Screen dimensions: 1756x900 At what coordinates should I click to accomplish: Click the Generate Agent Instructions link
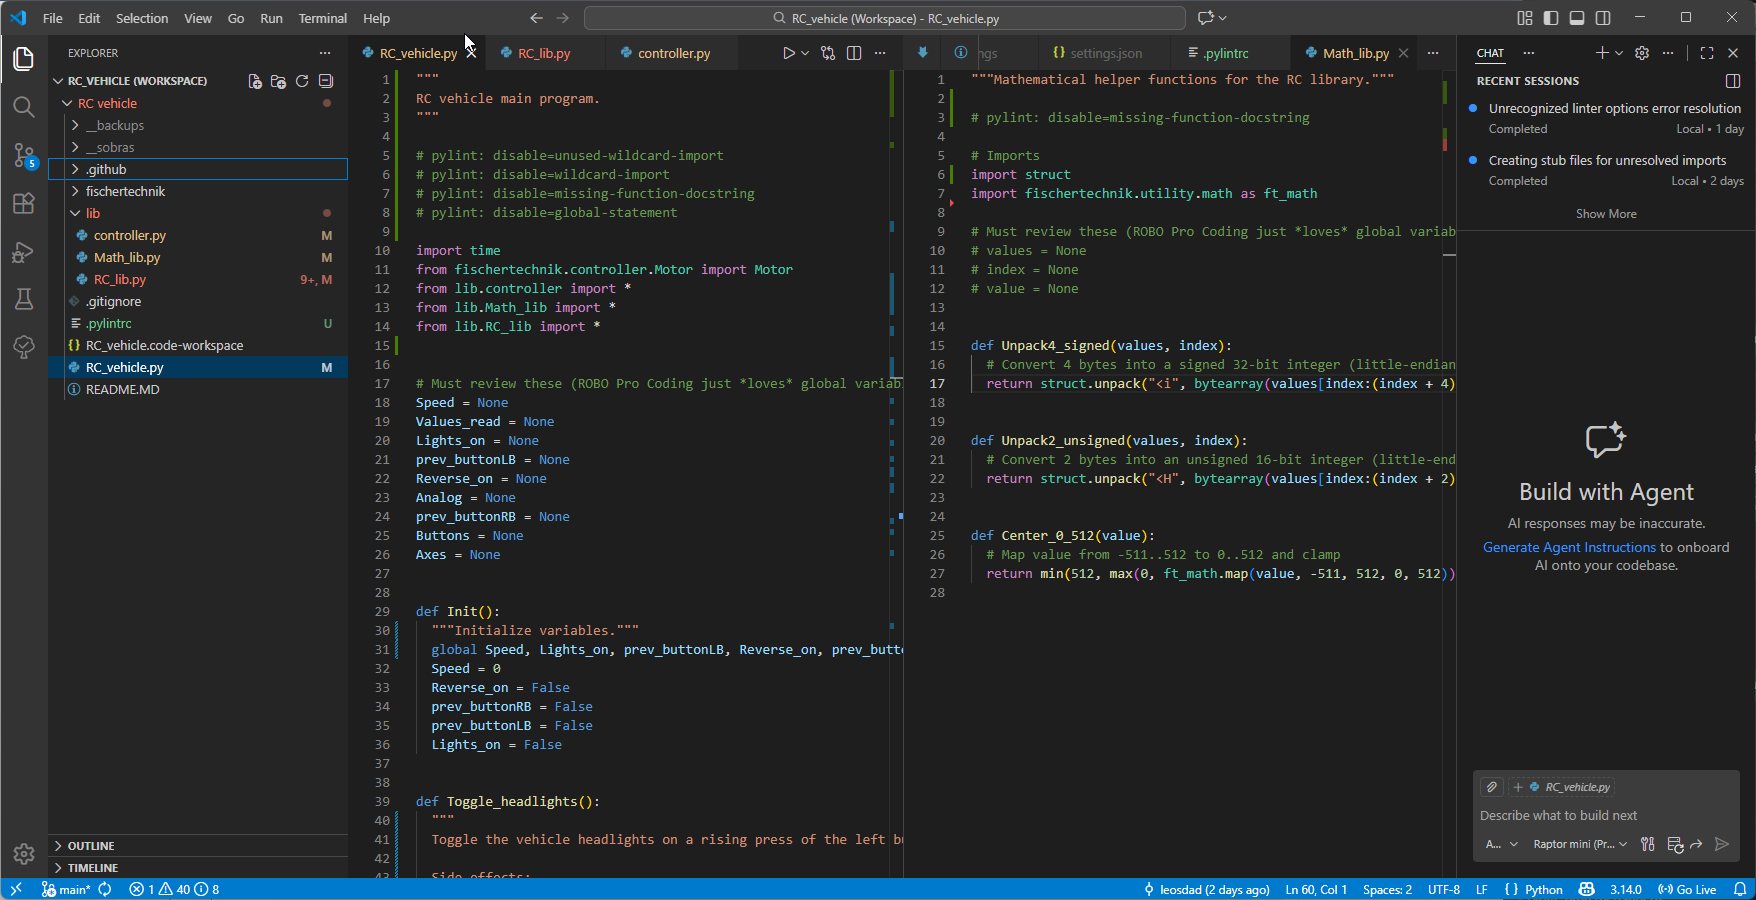1569,547
